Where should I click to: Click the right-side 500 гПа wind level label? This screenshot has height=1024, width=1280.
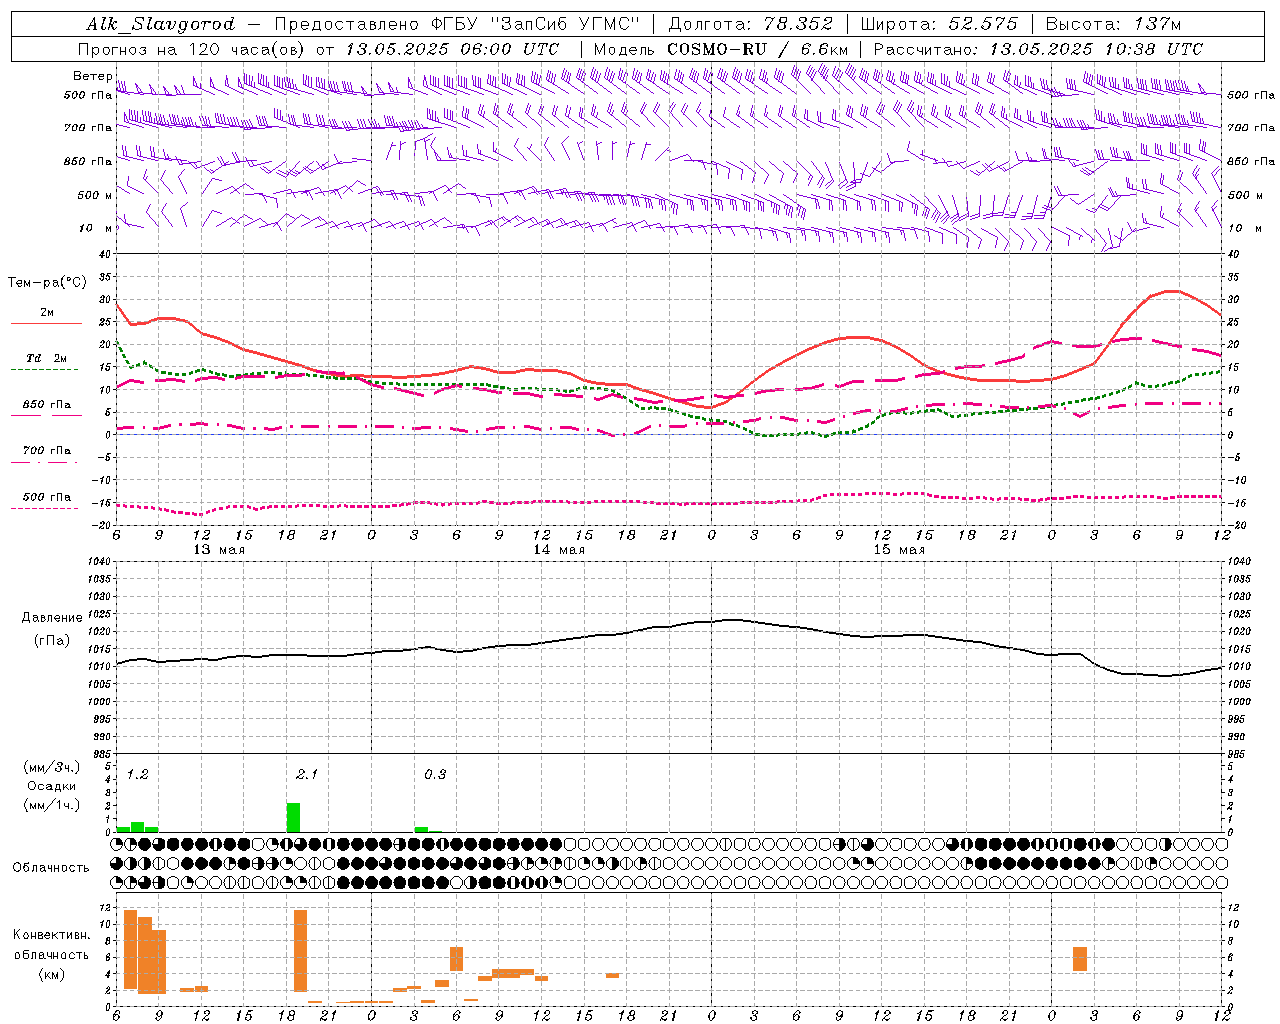pyautogui.click(x=1251, y=95)
